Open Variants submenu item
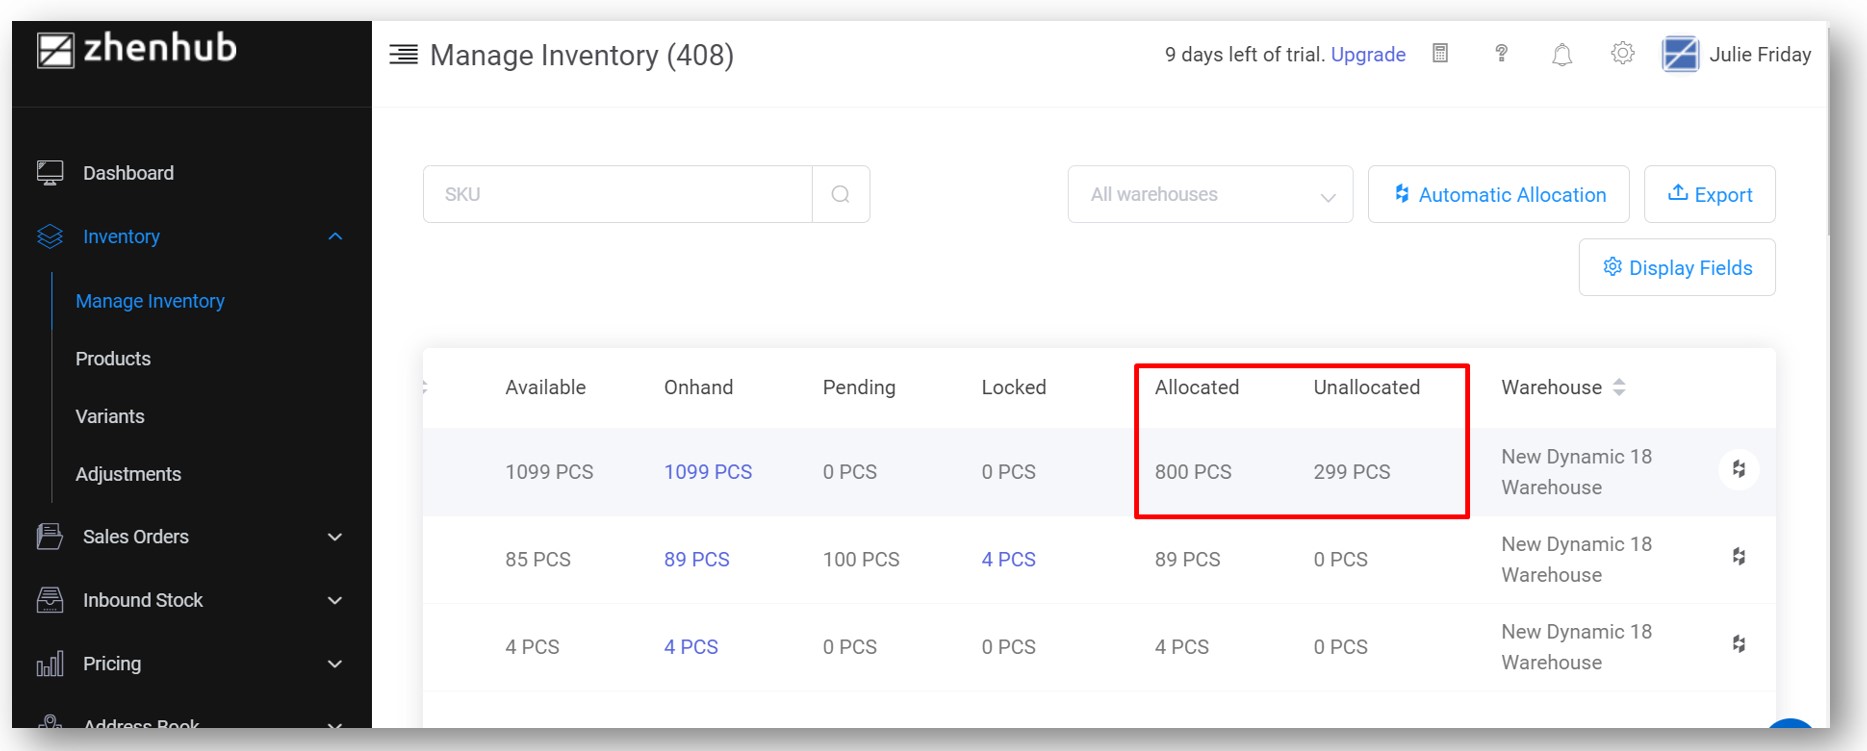The image size is (1867, 751). point(110,416)
